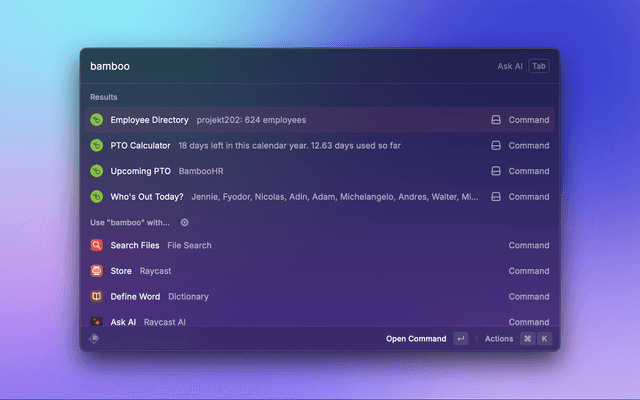Select the Who's Out Today? result

tap(147, 197)
